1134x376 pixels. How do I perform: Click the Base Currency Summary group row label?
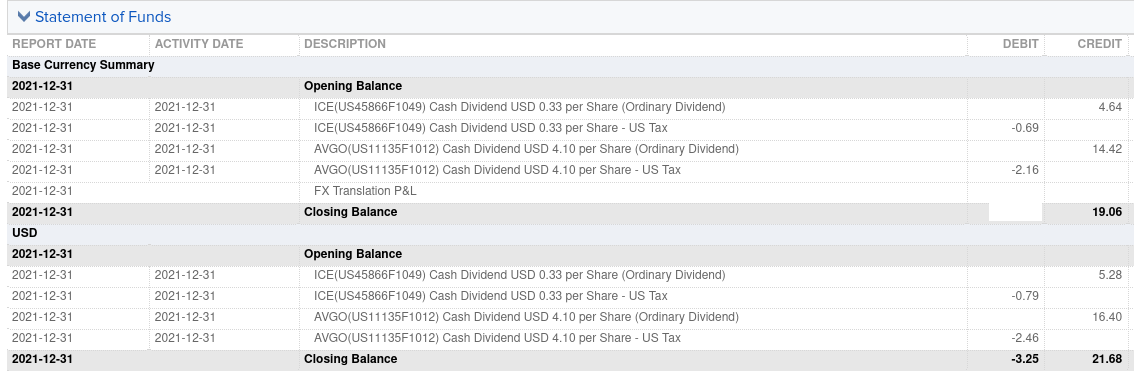[x=83, y=65]
